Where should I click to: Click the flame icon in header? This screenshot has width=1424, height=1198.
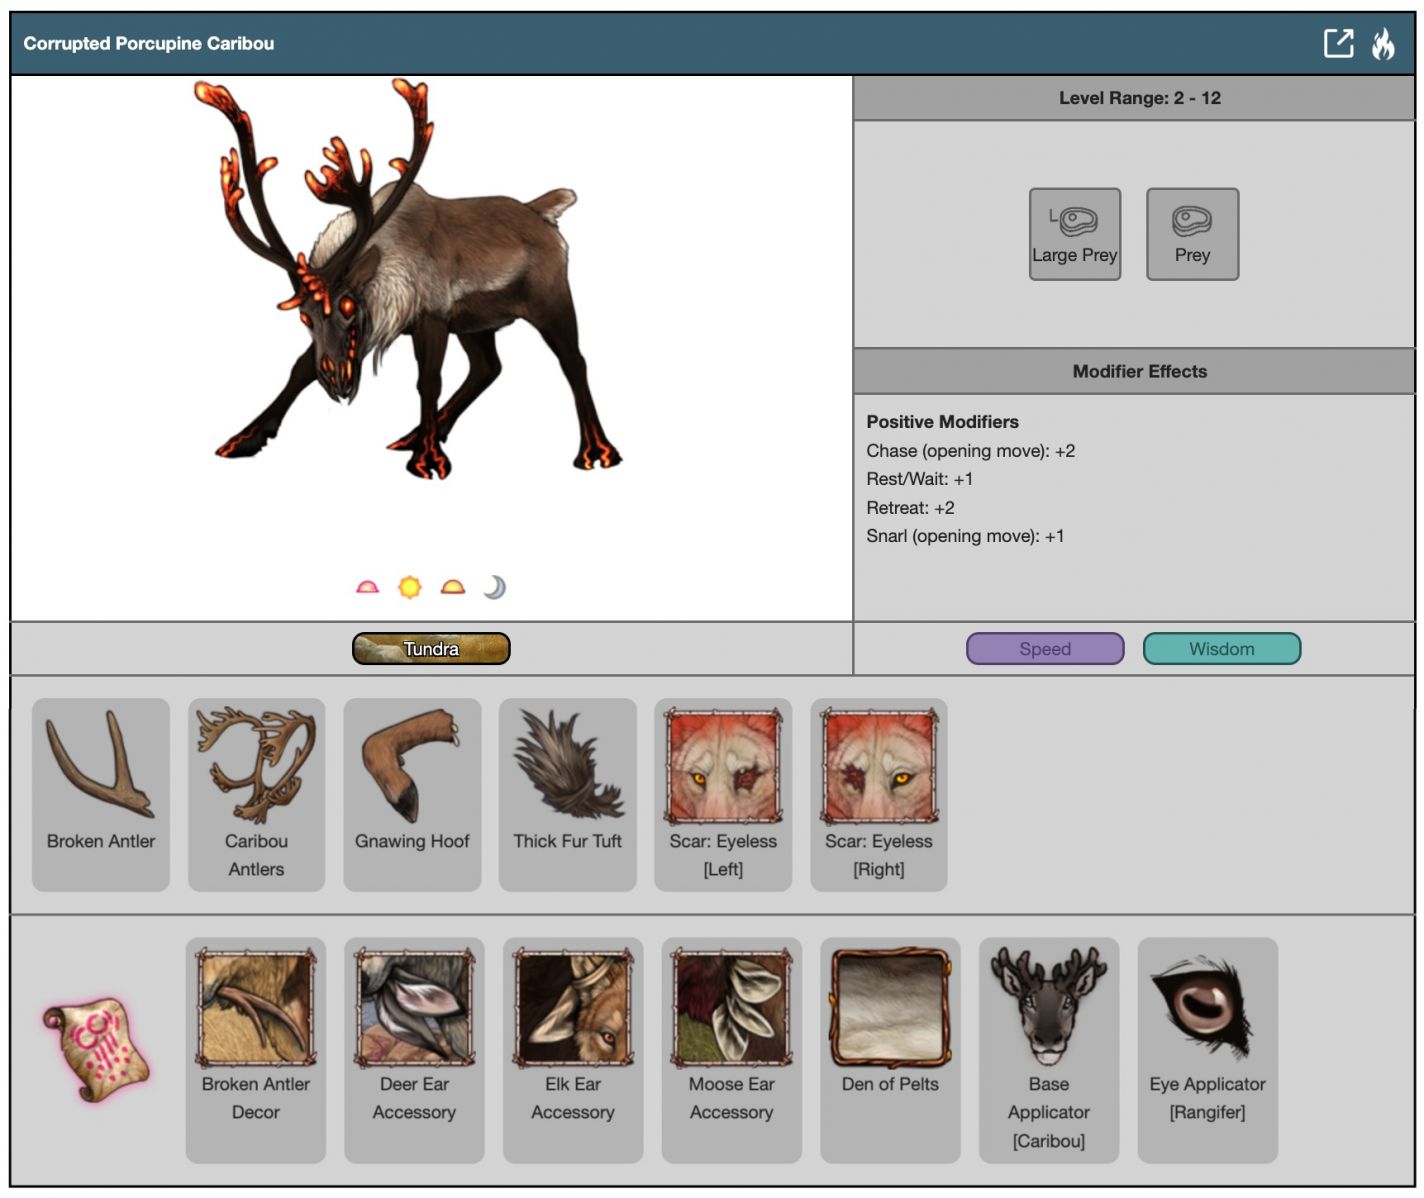(x=1383, y=43)
